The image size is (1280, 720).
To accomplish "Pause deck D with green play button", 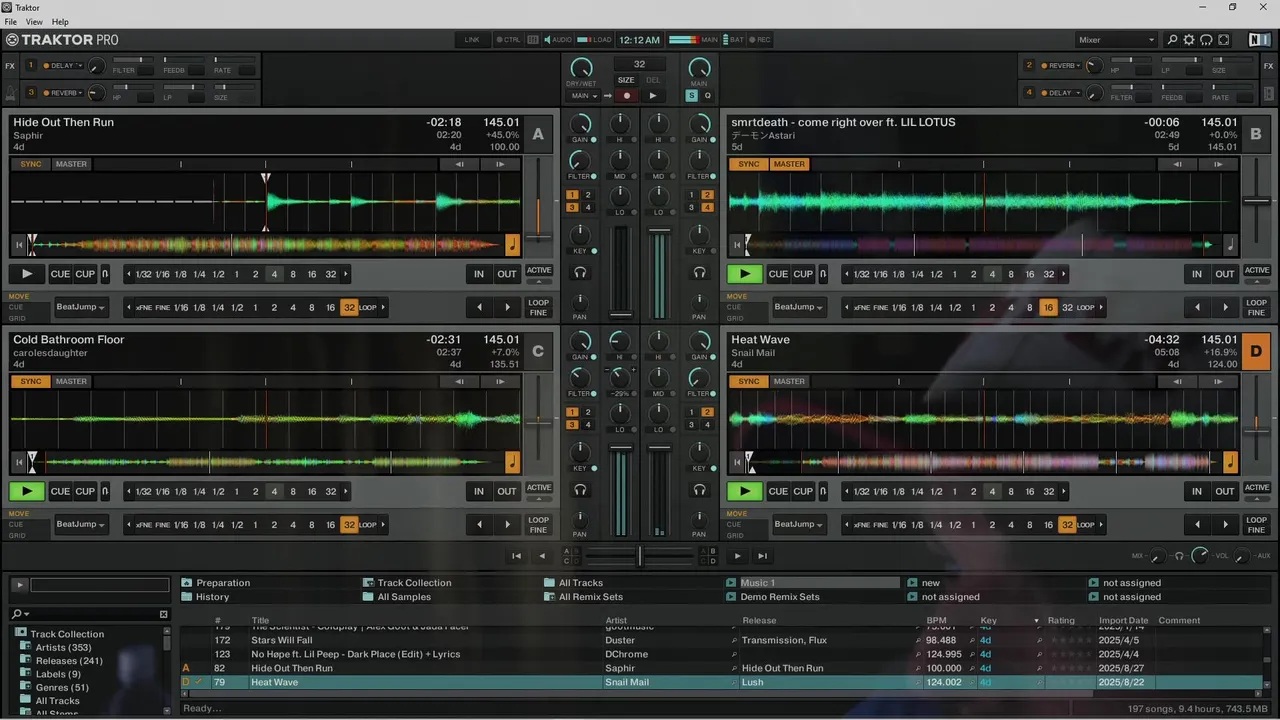I will click(x=745, y=491).
